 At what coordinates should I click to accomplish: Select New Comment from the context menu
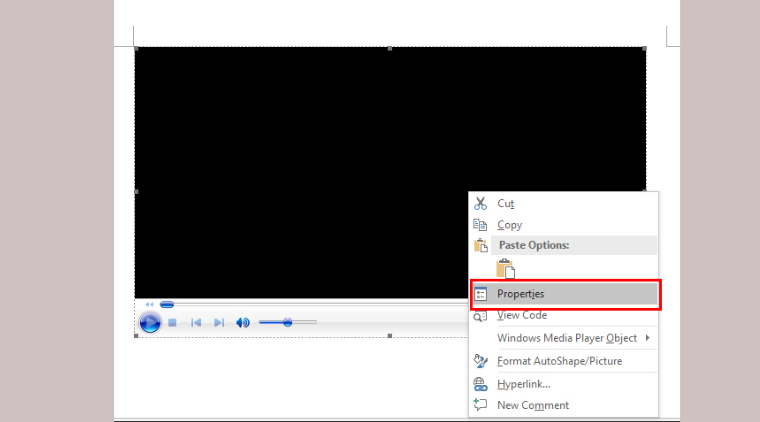[564, 405]
